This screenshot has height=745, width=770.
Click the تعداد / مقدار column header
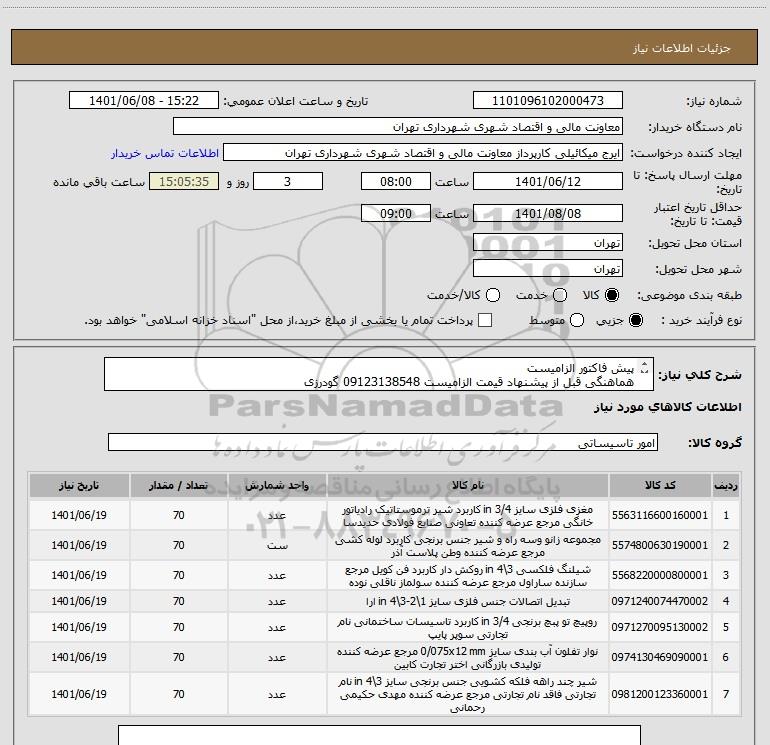point(178,485)
